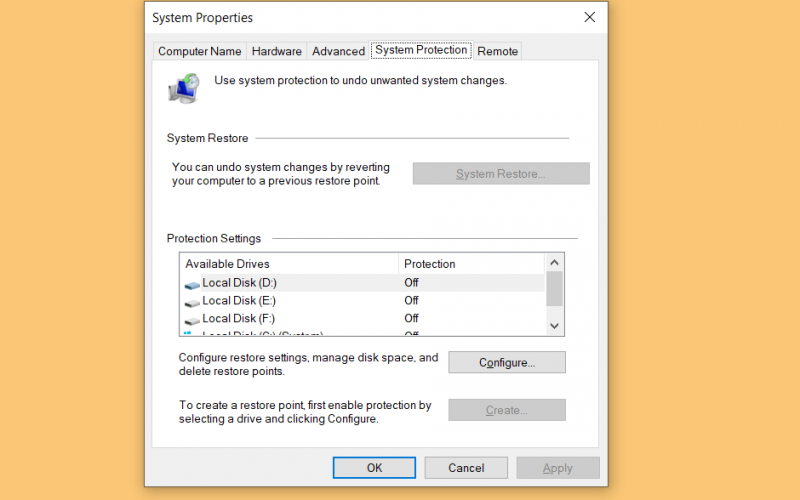Click the drives list scroll down arrow
Viewport: 800px width, 500px height.
555,326
